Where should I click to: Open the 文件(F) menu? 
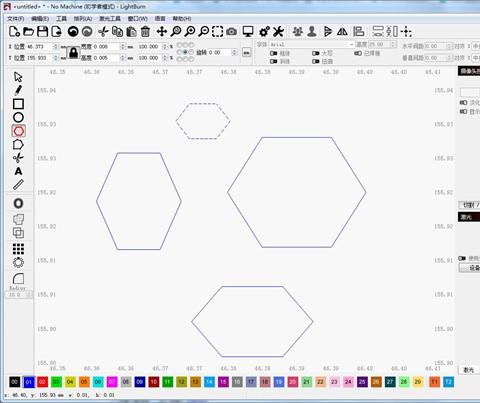pyautogui.click(x=16, y=18)
